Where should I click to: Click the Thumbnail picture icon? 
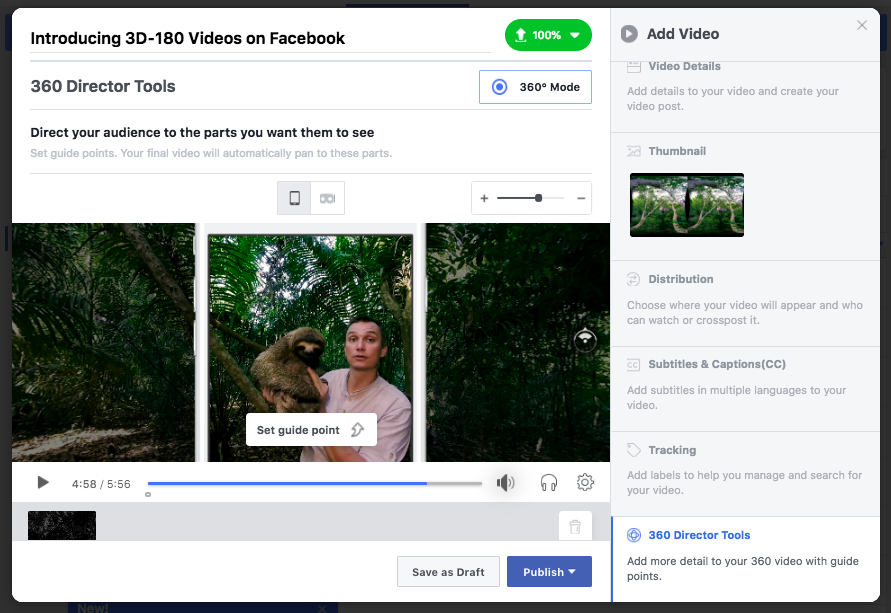point(633,151)
